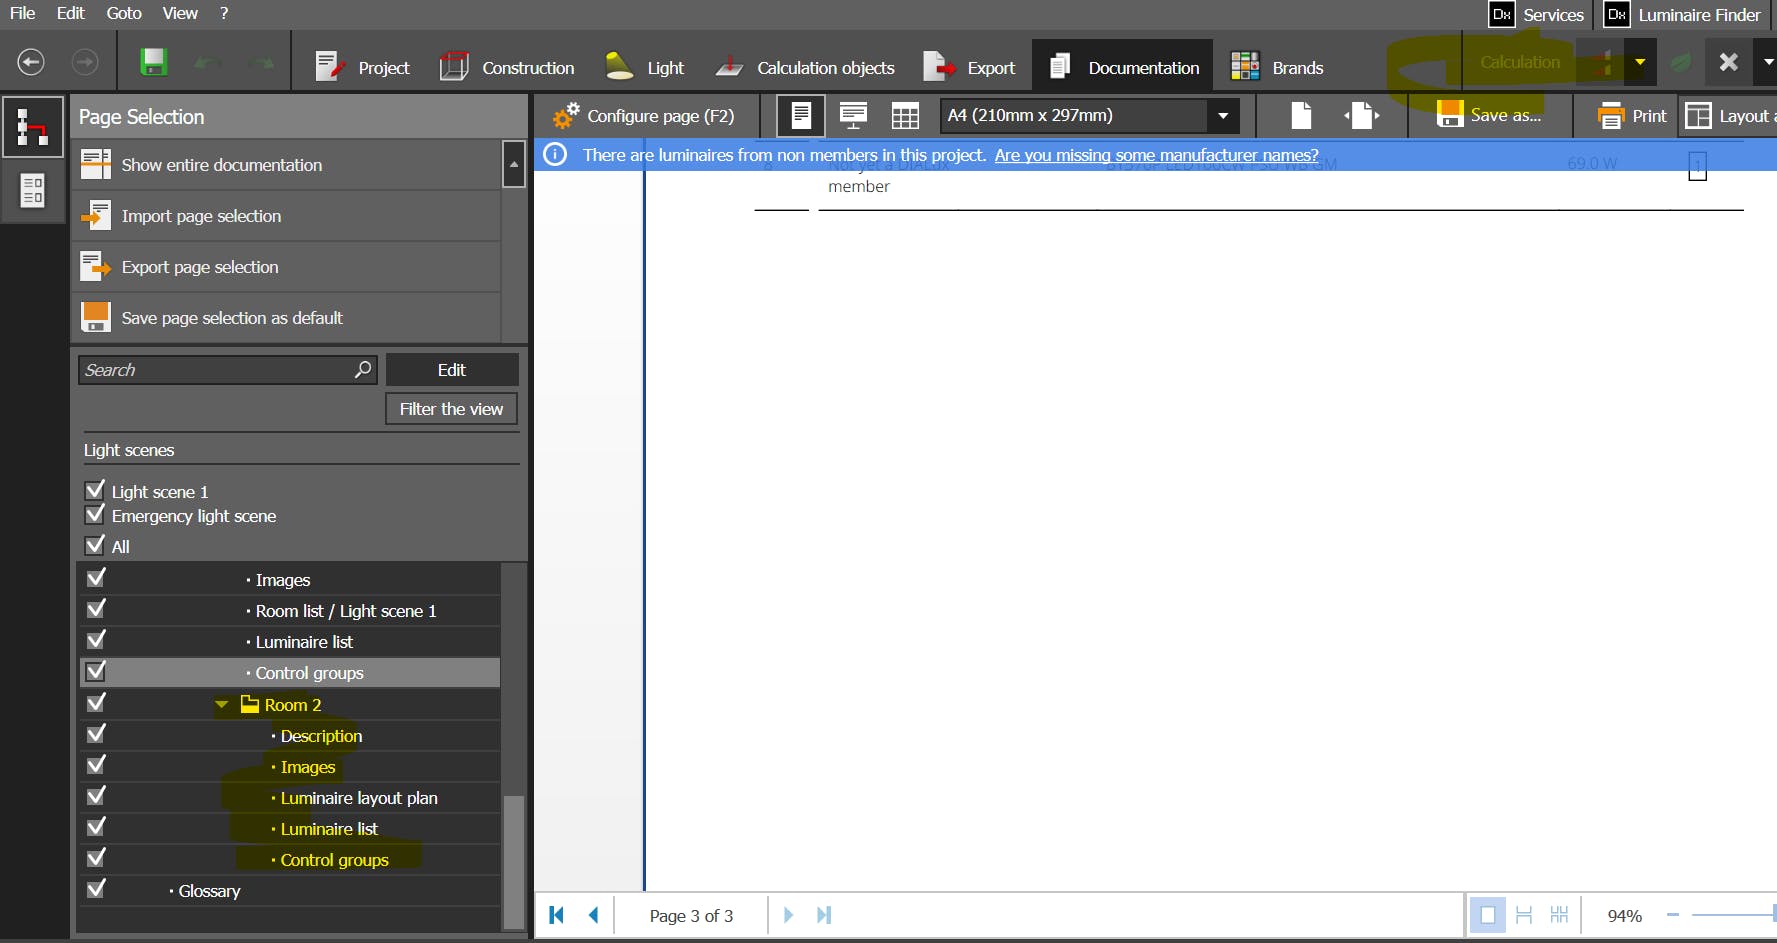Open the File menu

click(22, 13)
